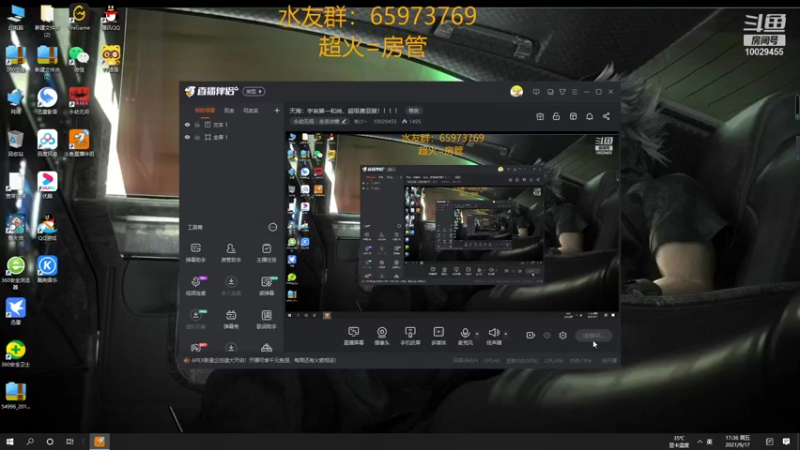Click the CPU status bar entry
Screen dimensions: 800x450
554,360
